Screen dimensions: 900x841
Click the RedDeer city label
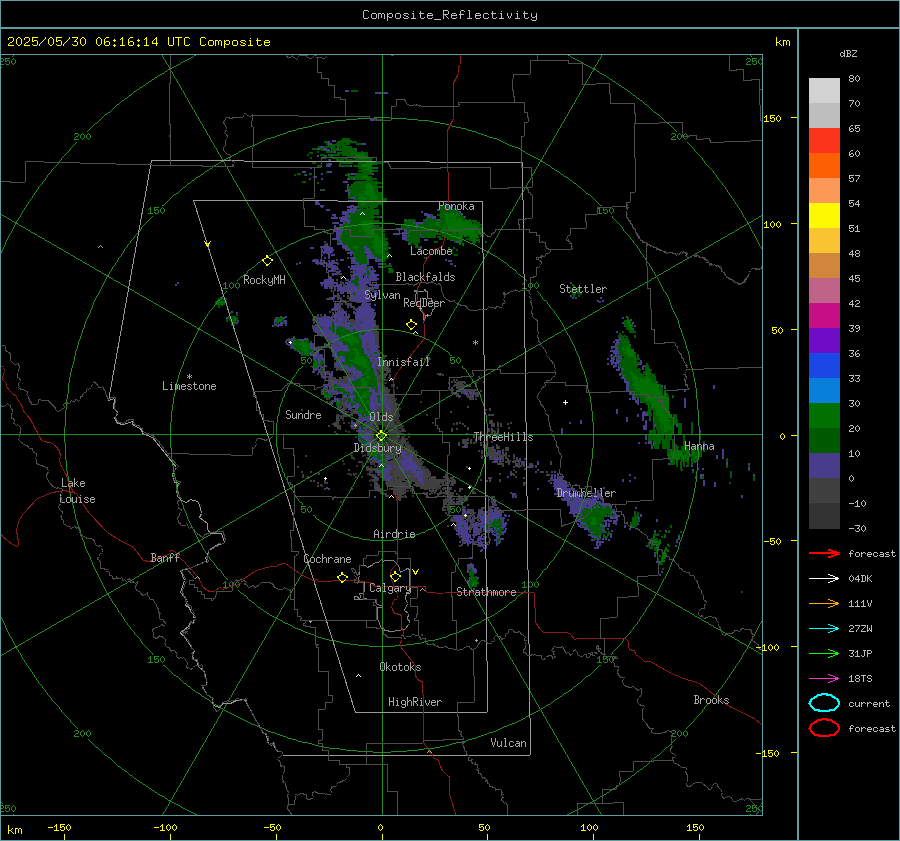[x=424, y=303]
